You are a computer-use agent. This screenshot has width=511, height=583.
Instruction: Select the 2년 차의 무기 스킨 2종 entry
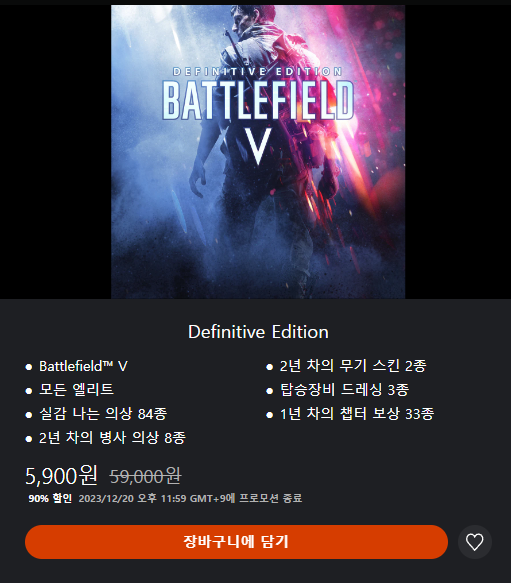[353, 366]
